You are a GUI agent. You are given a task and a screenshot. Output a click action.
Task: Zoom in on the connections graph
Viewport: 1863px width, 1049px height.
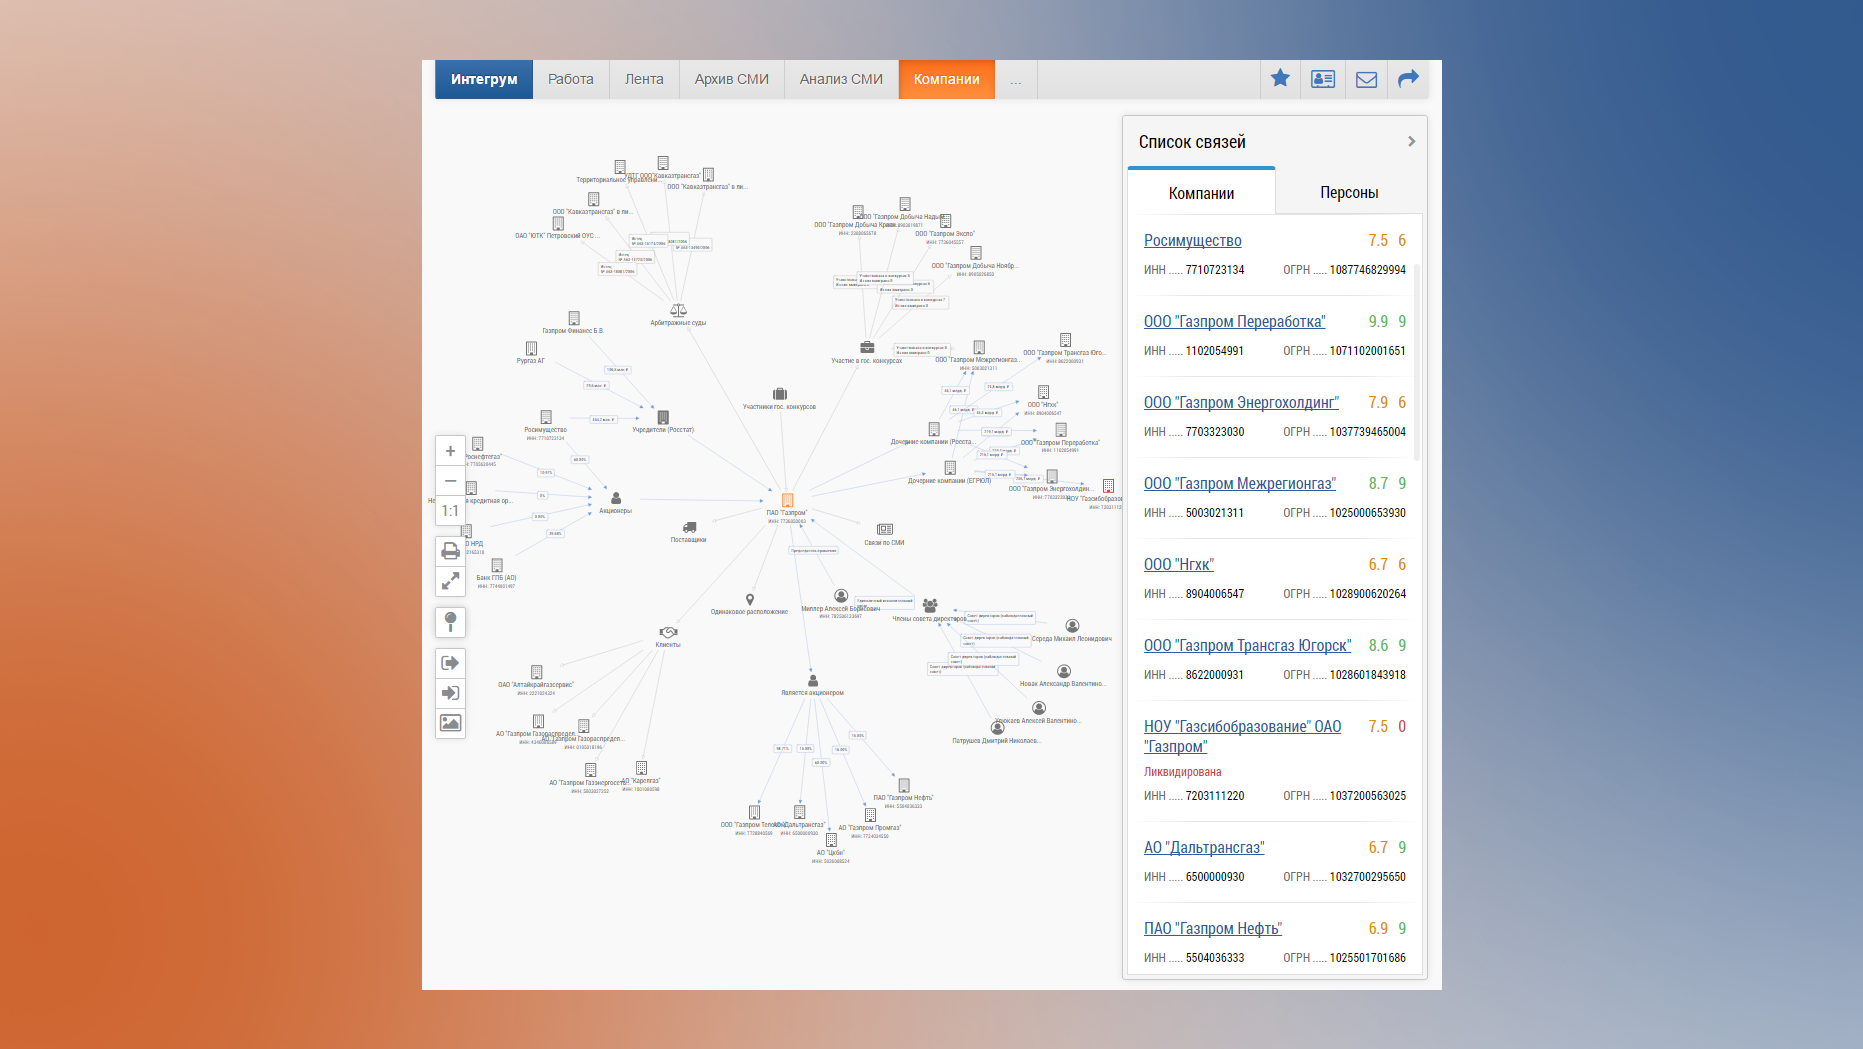pyautogui.click(x=450, y=451)
